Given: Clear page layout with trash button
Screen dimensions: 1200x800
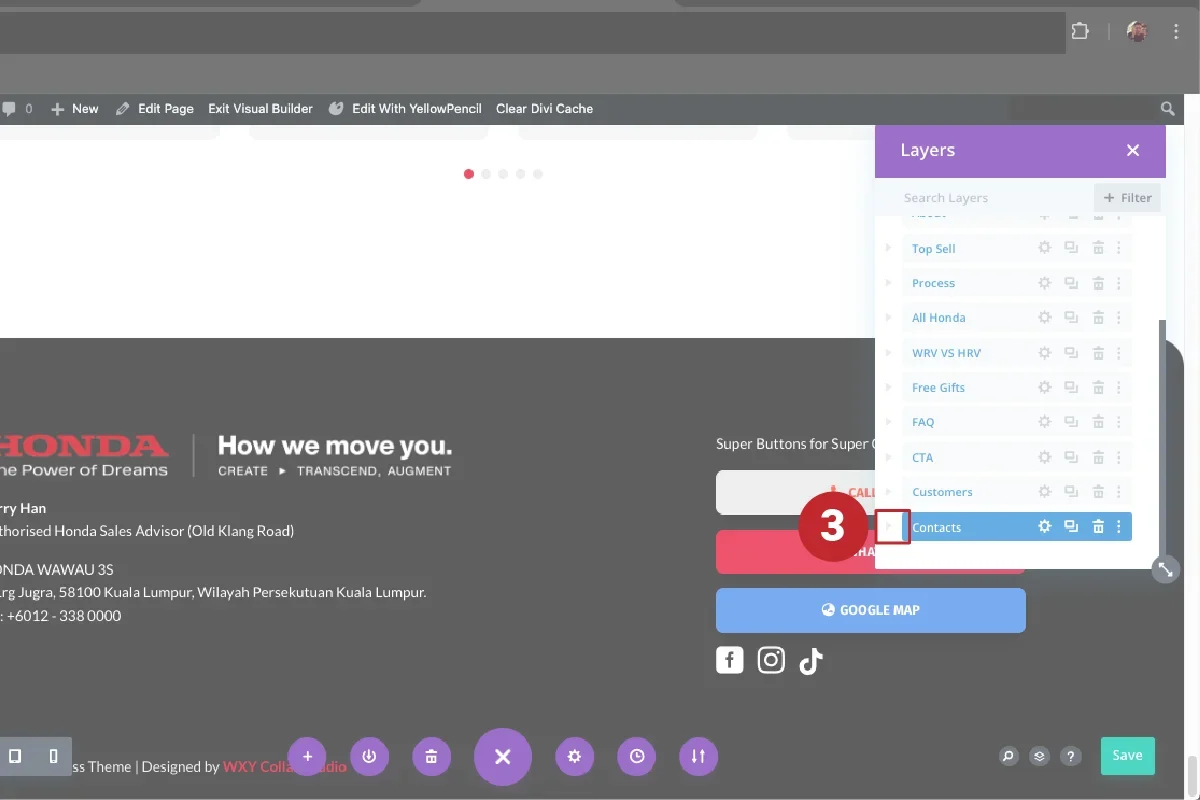Looking at the screenshot, I should pos(431,757).
